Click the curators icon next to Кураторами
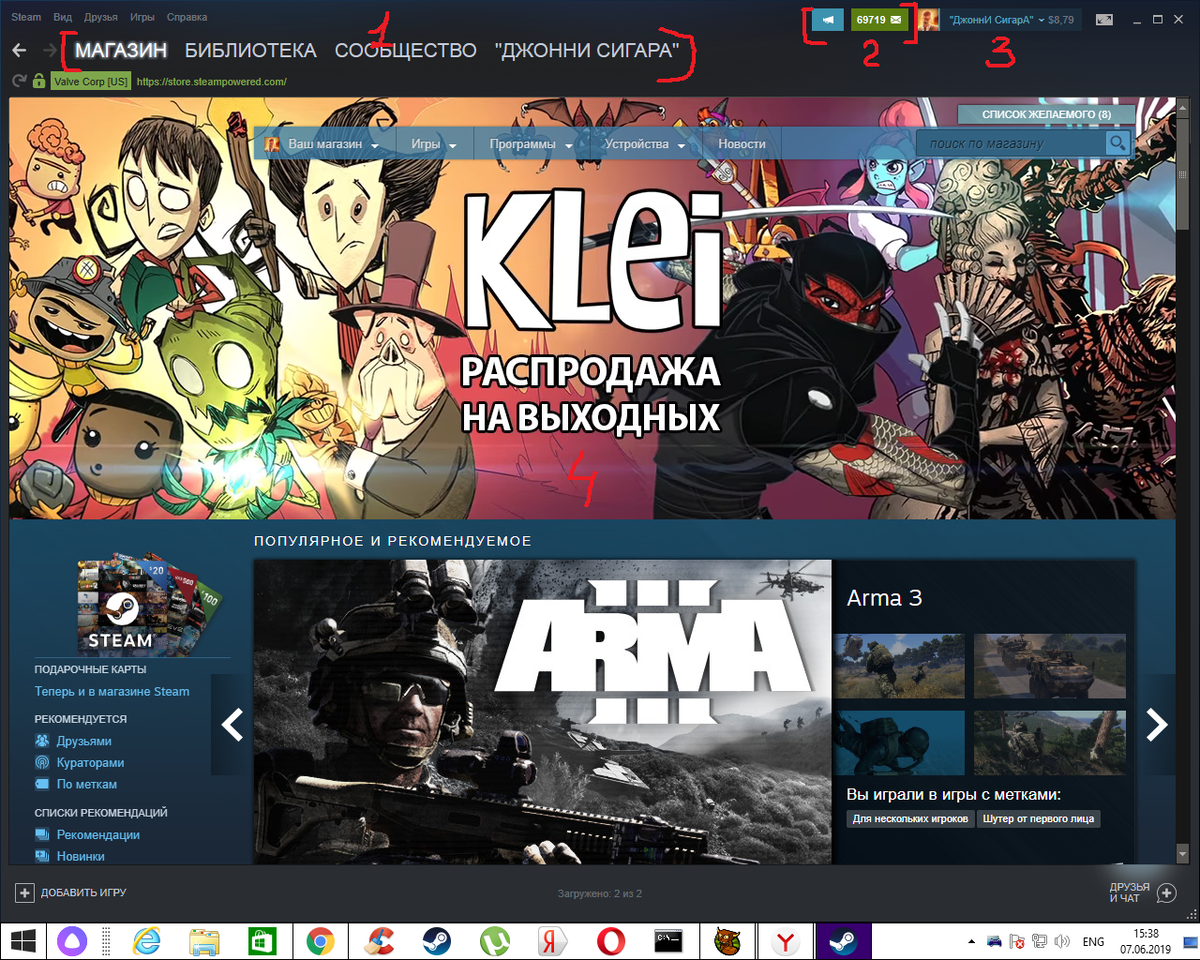The image size is (1200, 960). coord(42,762)
